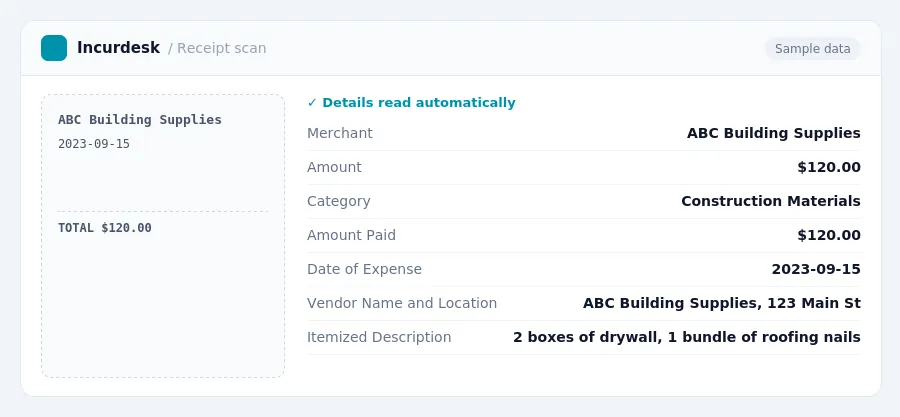Viewport: 900px width, 417px height.
Task: Click the Amount field label
Action: tap(334, 167)
